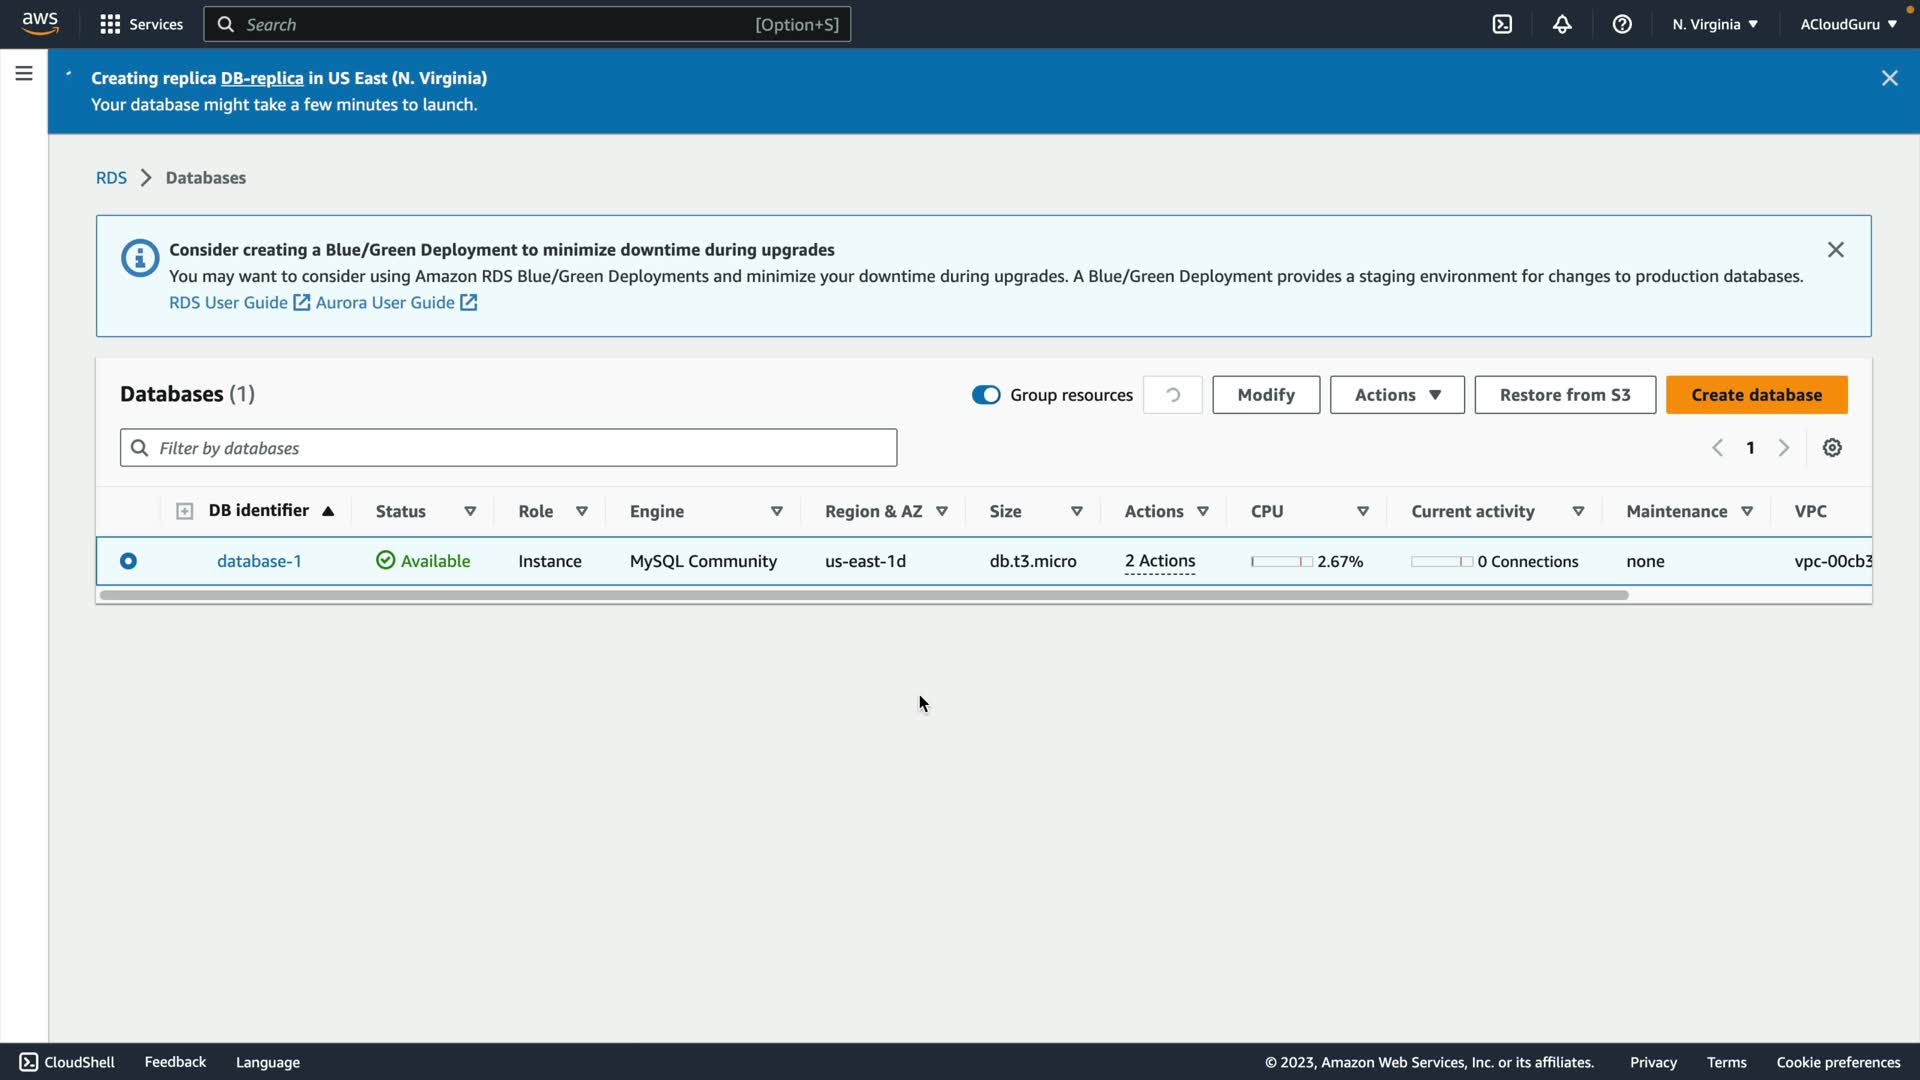Open CloudShell icon in top navigation bar

point(1502,24)
